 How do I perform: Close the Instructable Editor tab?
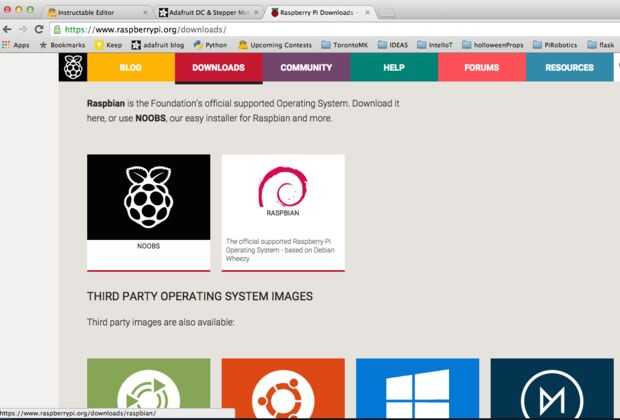pos(145,13)
